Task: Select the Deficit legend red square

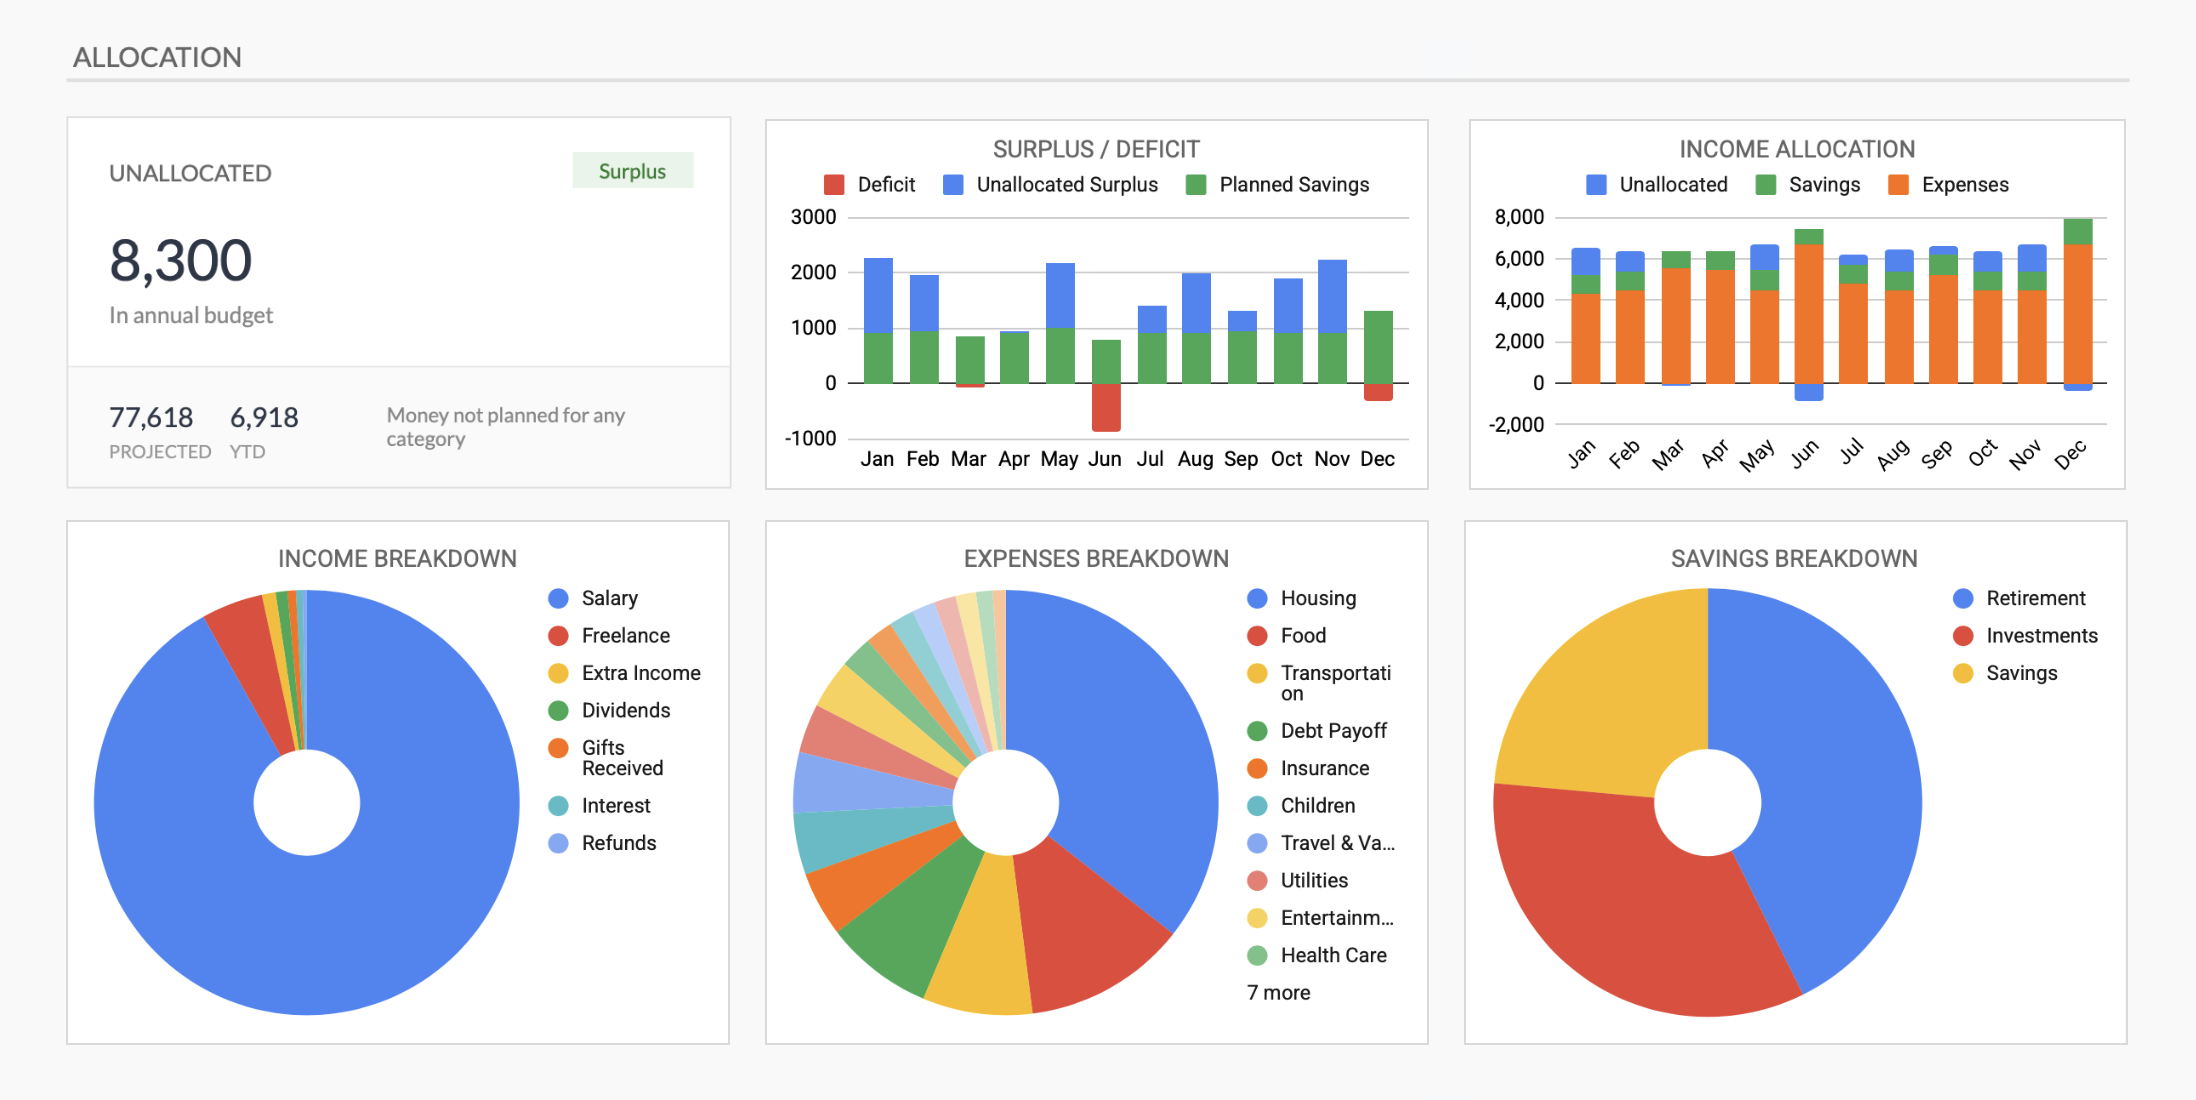Action: pos(833,185)
